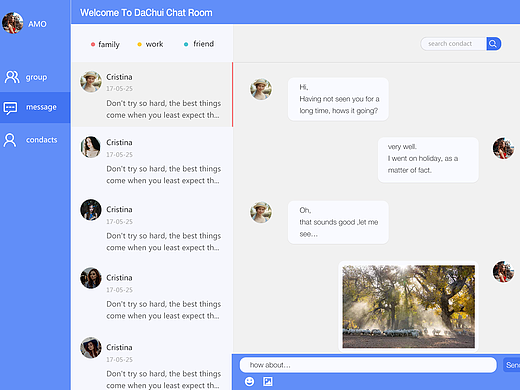Image resolution: width=520 pixels, height=390 pixels.
Task: Click sender avatar beside 'Hi,' message
Action: click(x=261, y=89)
